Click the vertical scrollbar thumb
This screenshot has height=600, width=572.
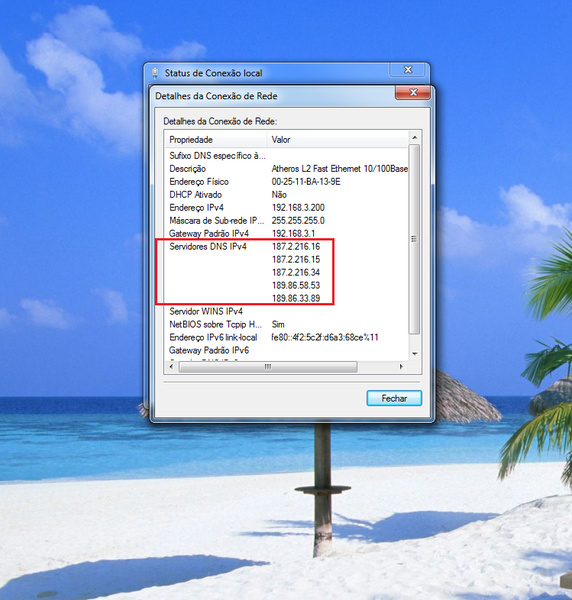click(415, 239)
